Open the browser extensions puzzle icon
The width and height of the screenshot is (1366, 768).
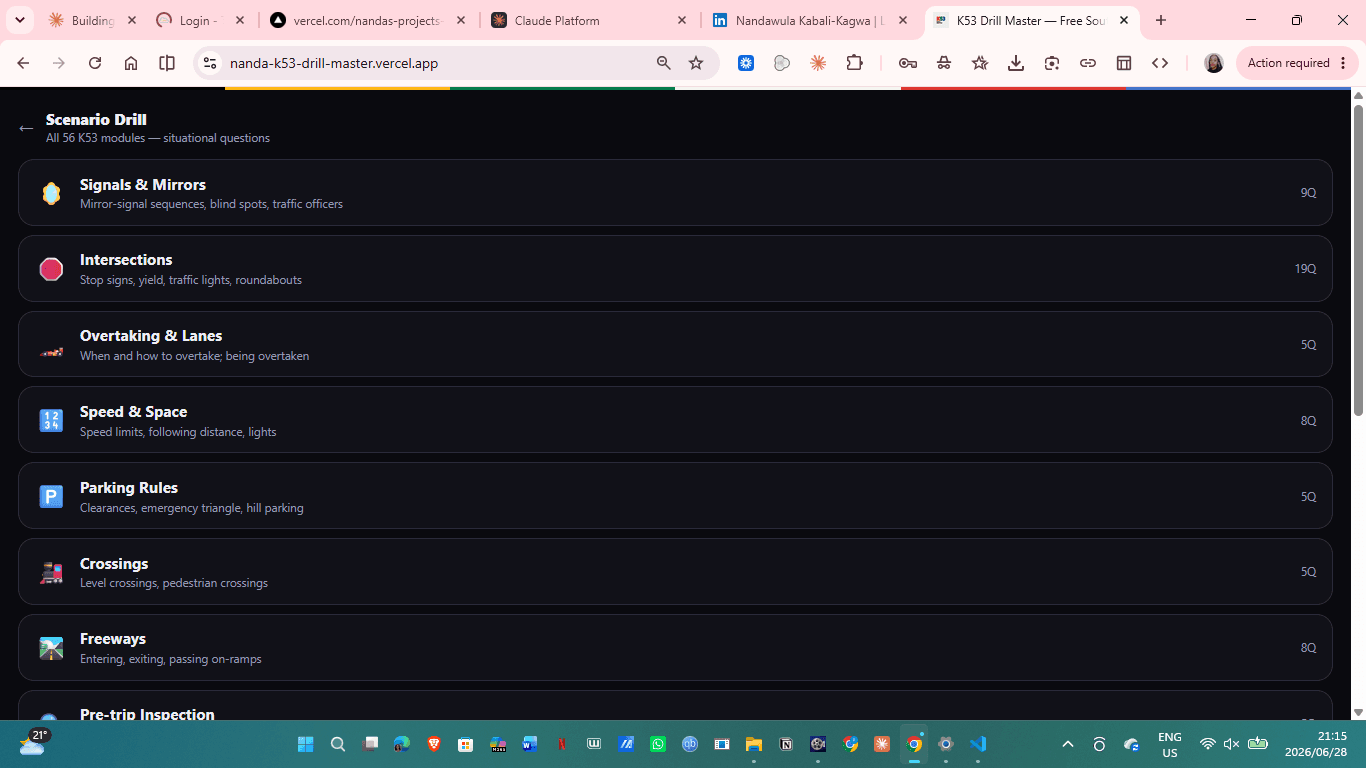tap(854, 63)
